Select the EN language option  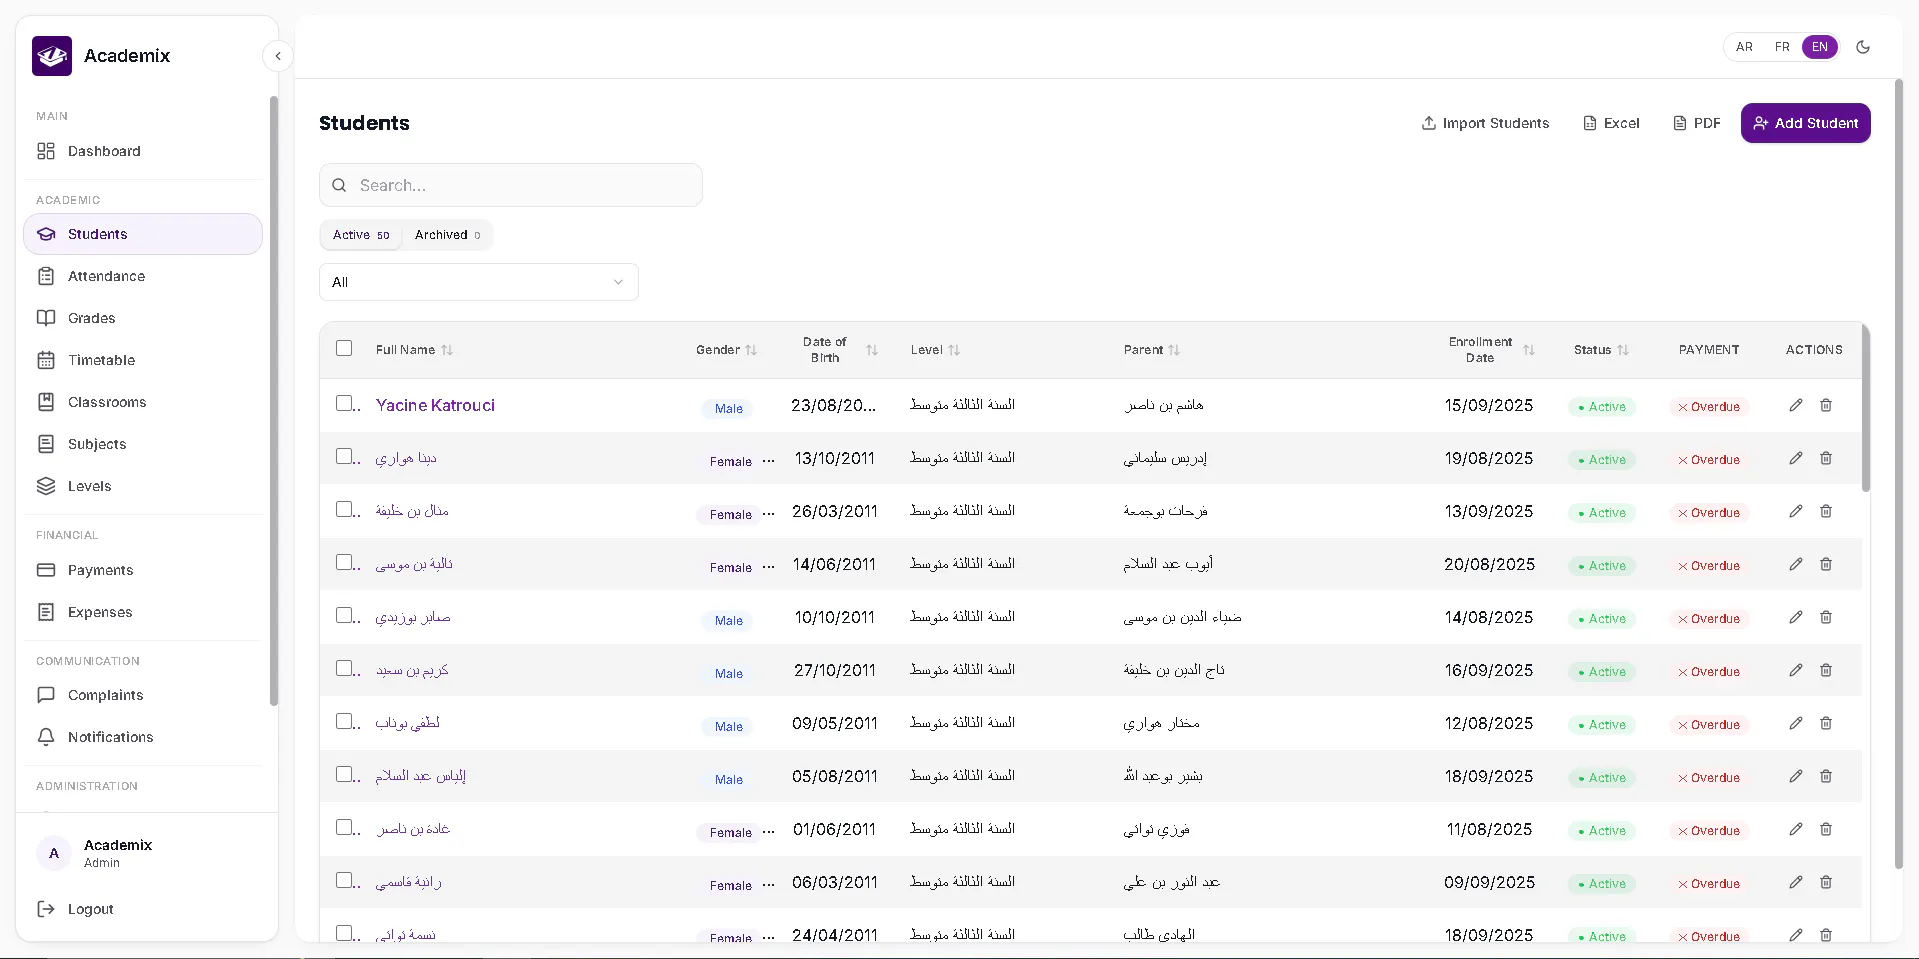[1820, 47]
